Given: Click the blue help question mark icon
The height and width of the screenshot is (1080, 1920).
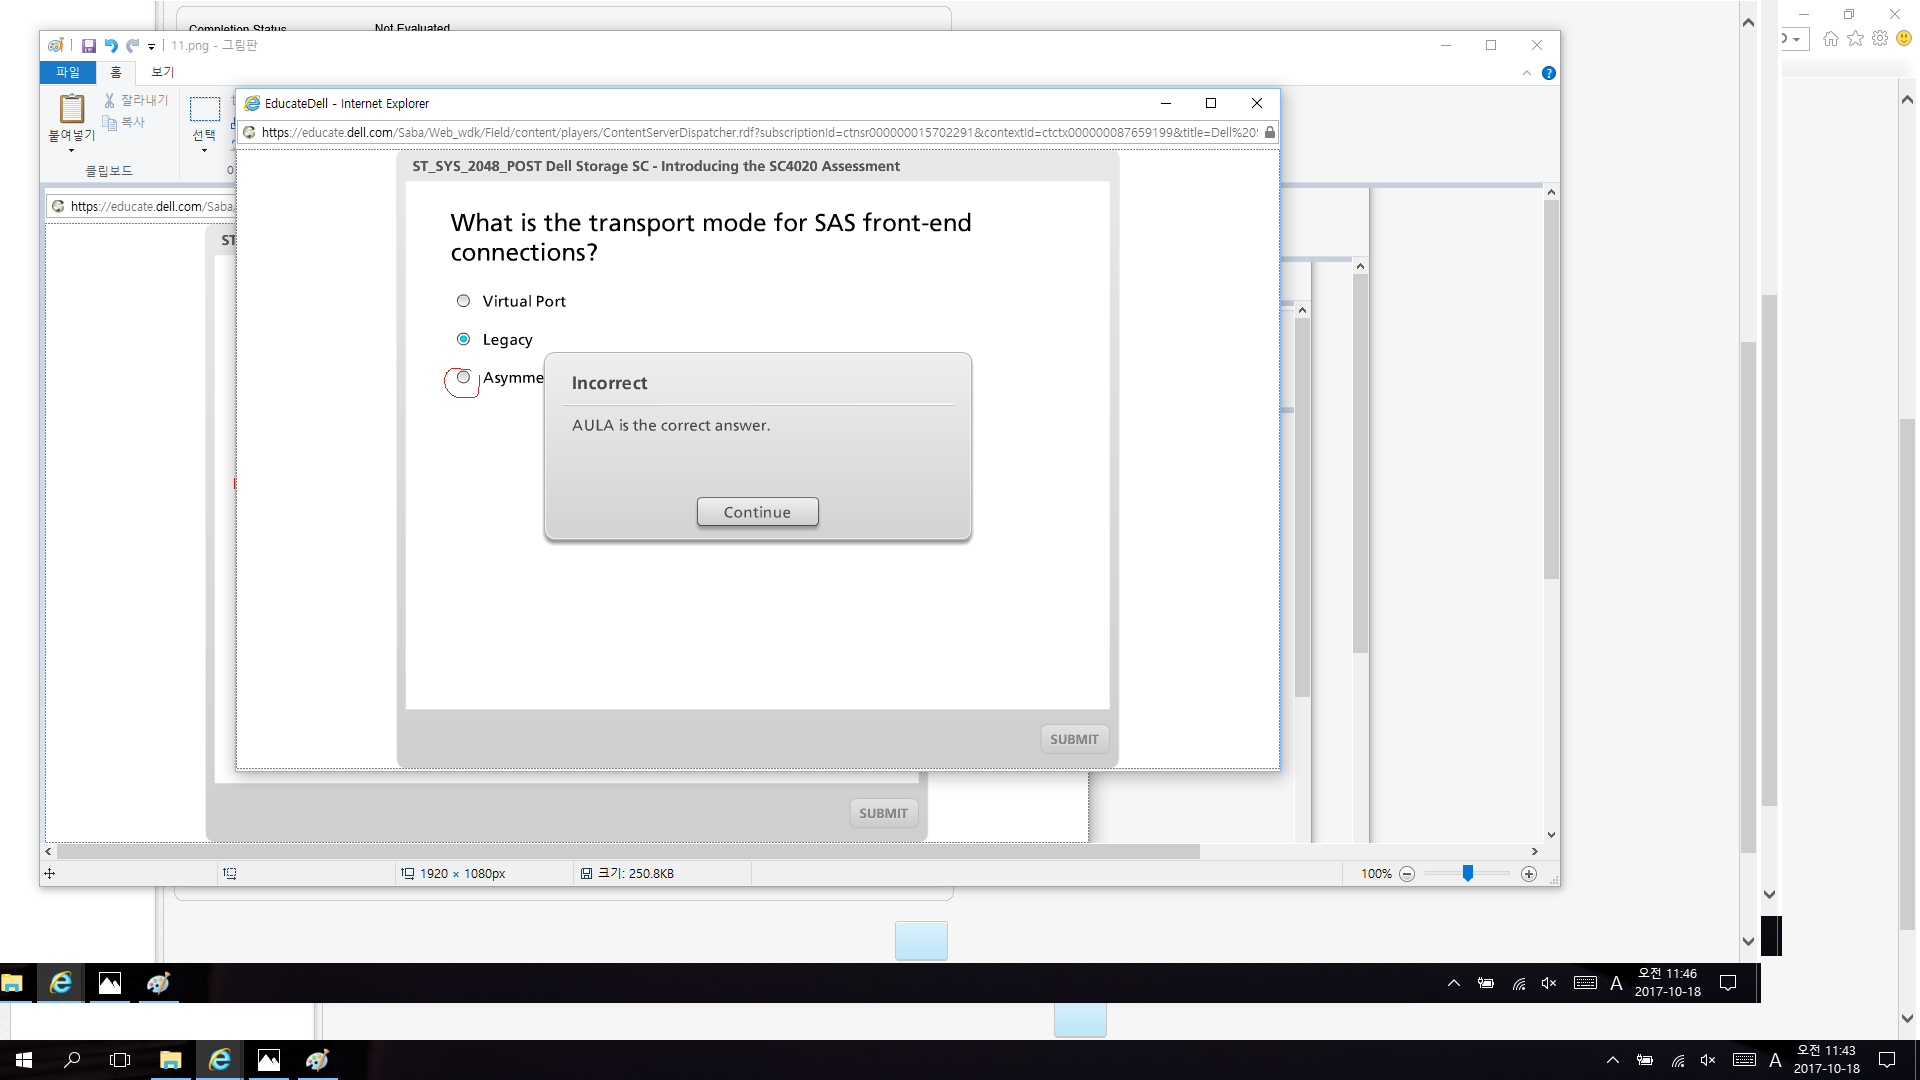Looking at the screenshot, I should click(1548, 73).
